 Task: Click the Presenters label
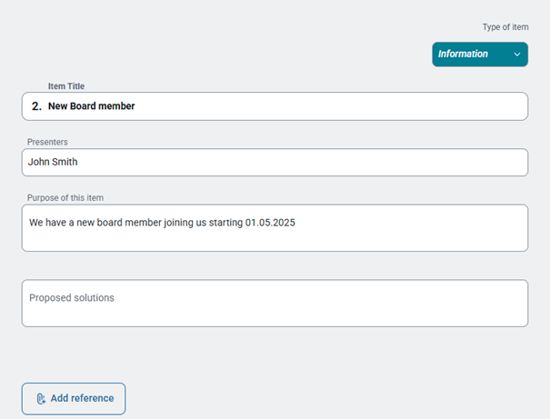click(47, 142)
